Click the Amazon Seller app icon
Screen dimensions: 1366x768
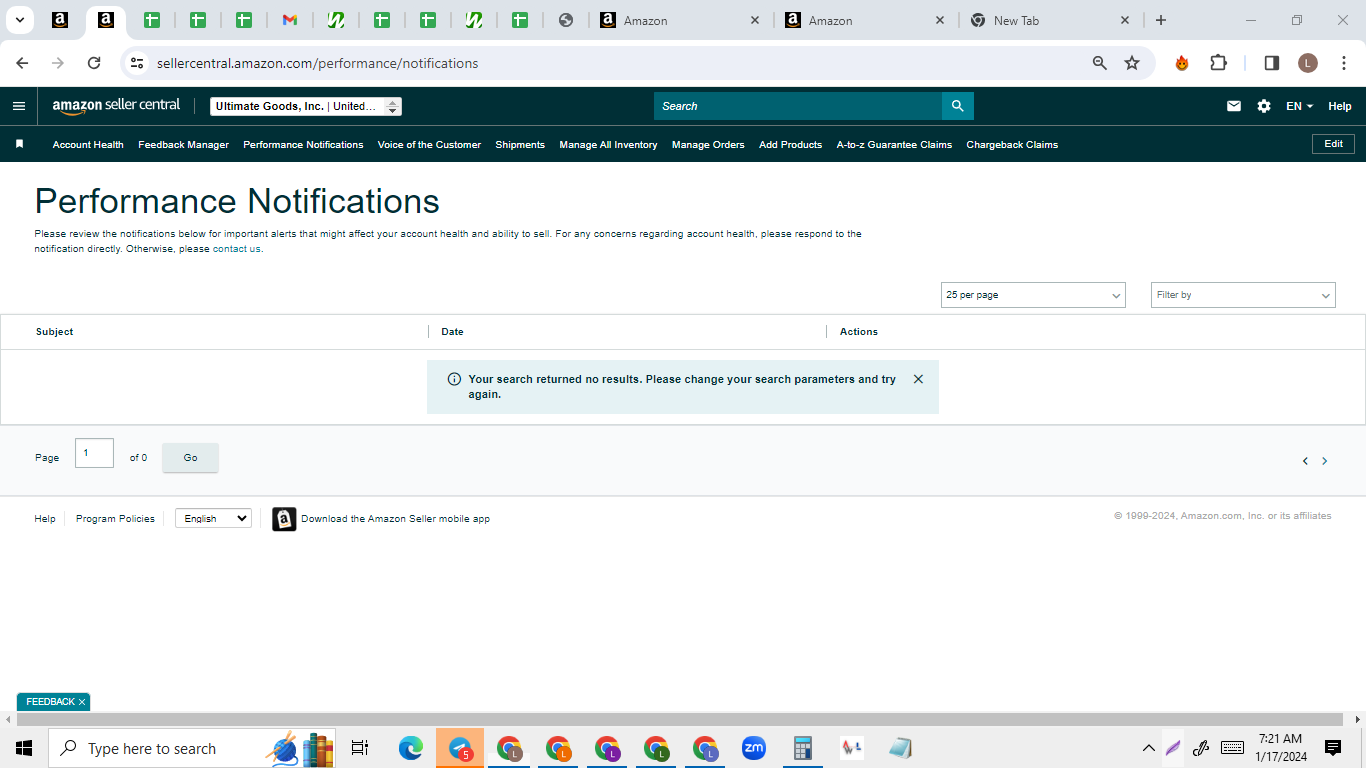coord(284,519)
